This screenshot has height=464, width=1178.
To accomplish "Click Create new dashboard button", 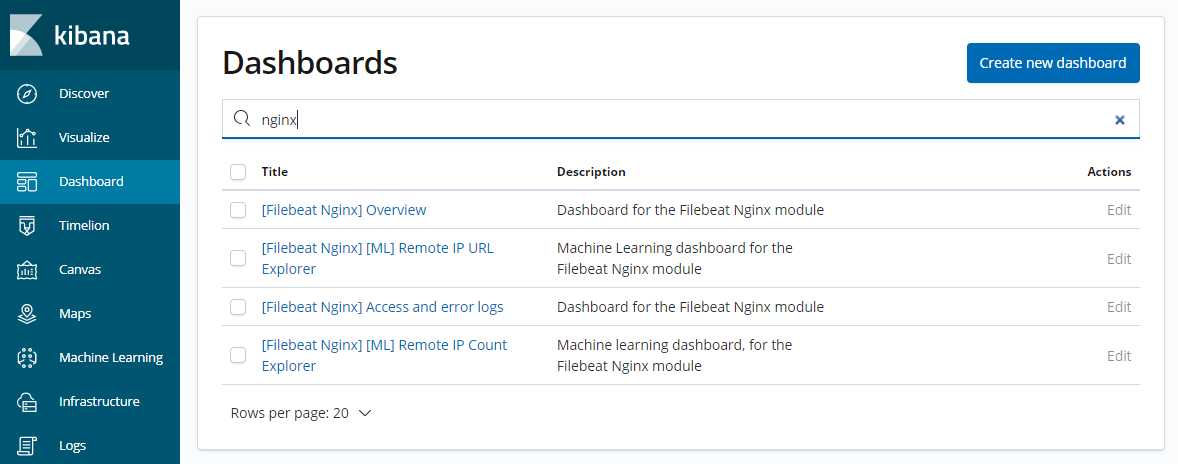I will 1053,63.
